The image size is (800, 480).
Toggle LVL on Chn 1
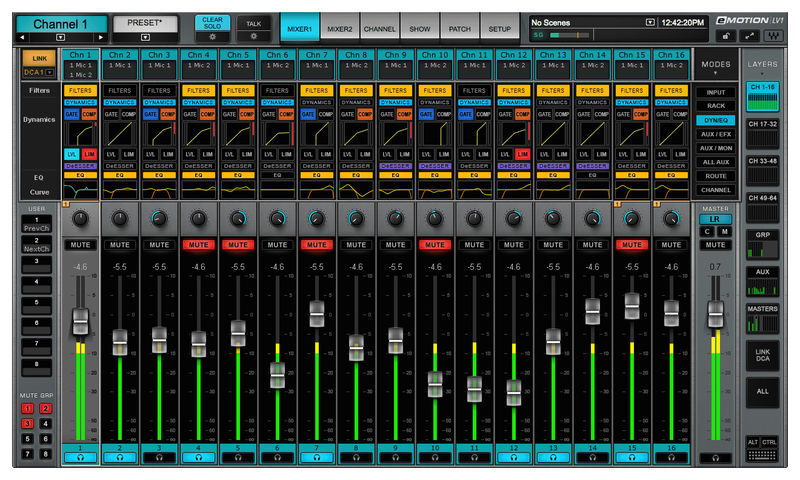click(71, 154)
